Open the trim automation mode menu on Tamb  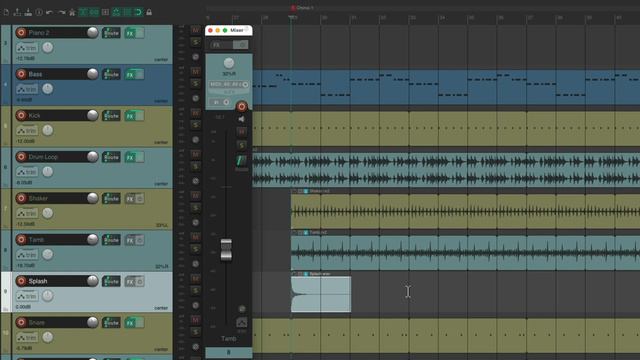point(27,255)
